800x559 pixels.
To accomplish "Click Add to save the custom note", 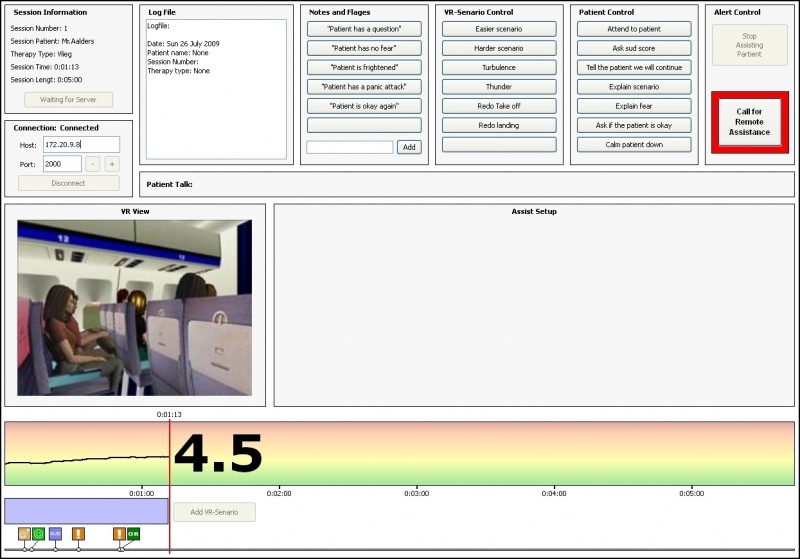I will coord(409,147).
